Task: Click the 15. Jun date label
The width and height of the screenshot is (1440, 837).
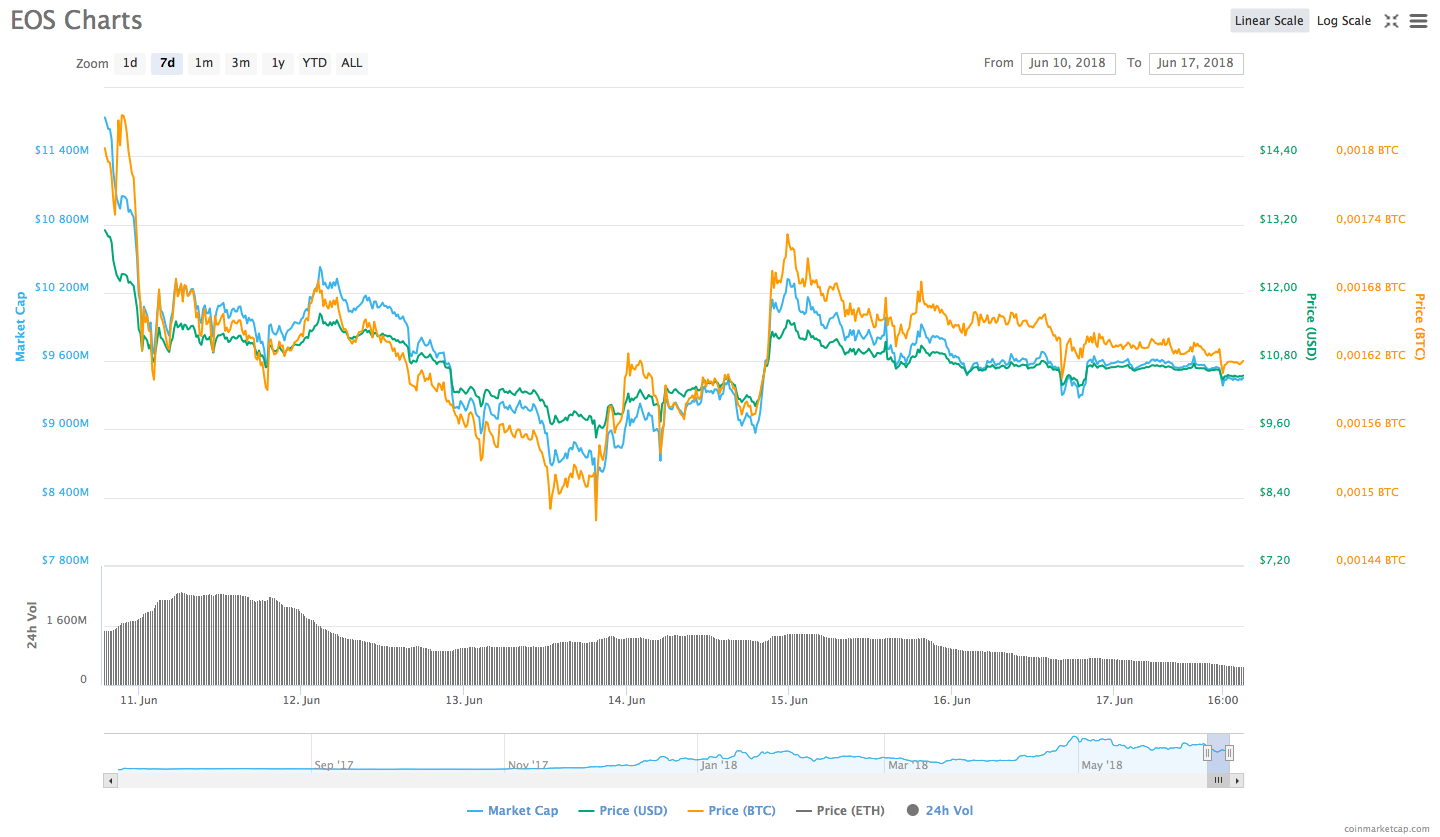Action: coord(790,700)
